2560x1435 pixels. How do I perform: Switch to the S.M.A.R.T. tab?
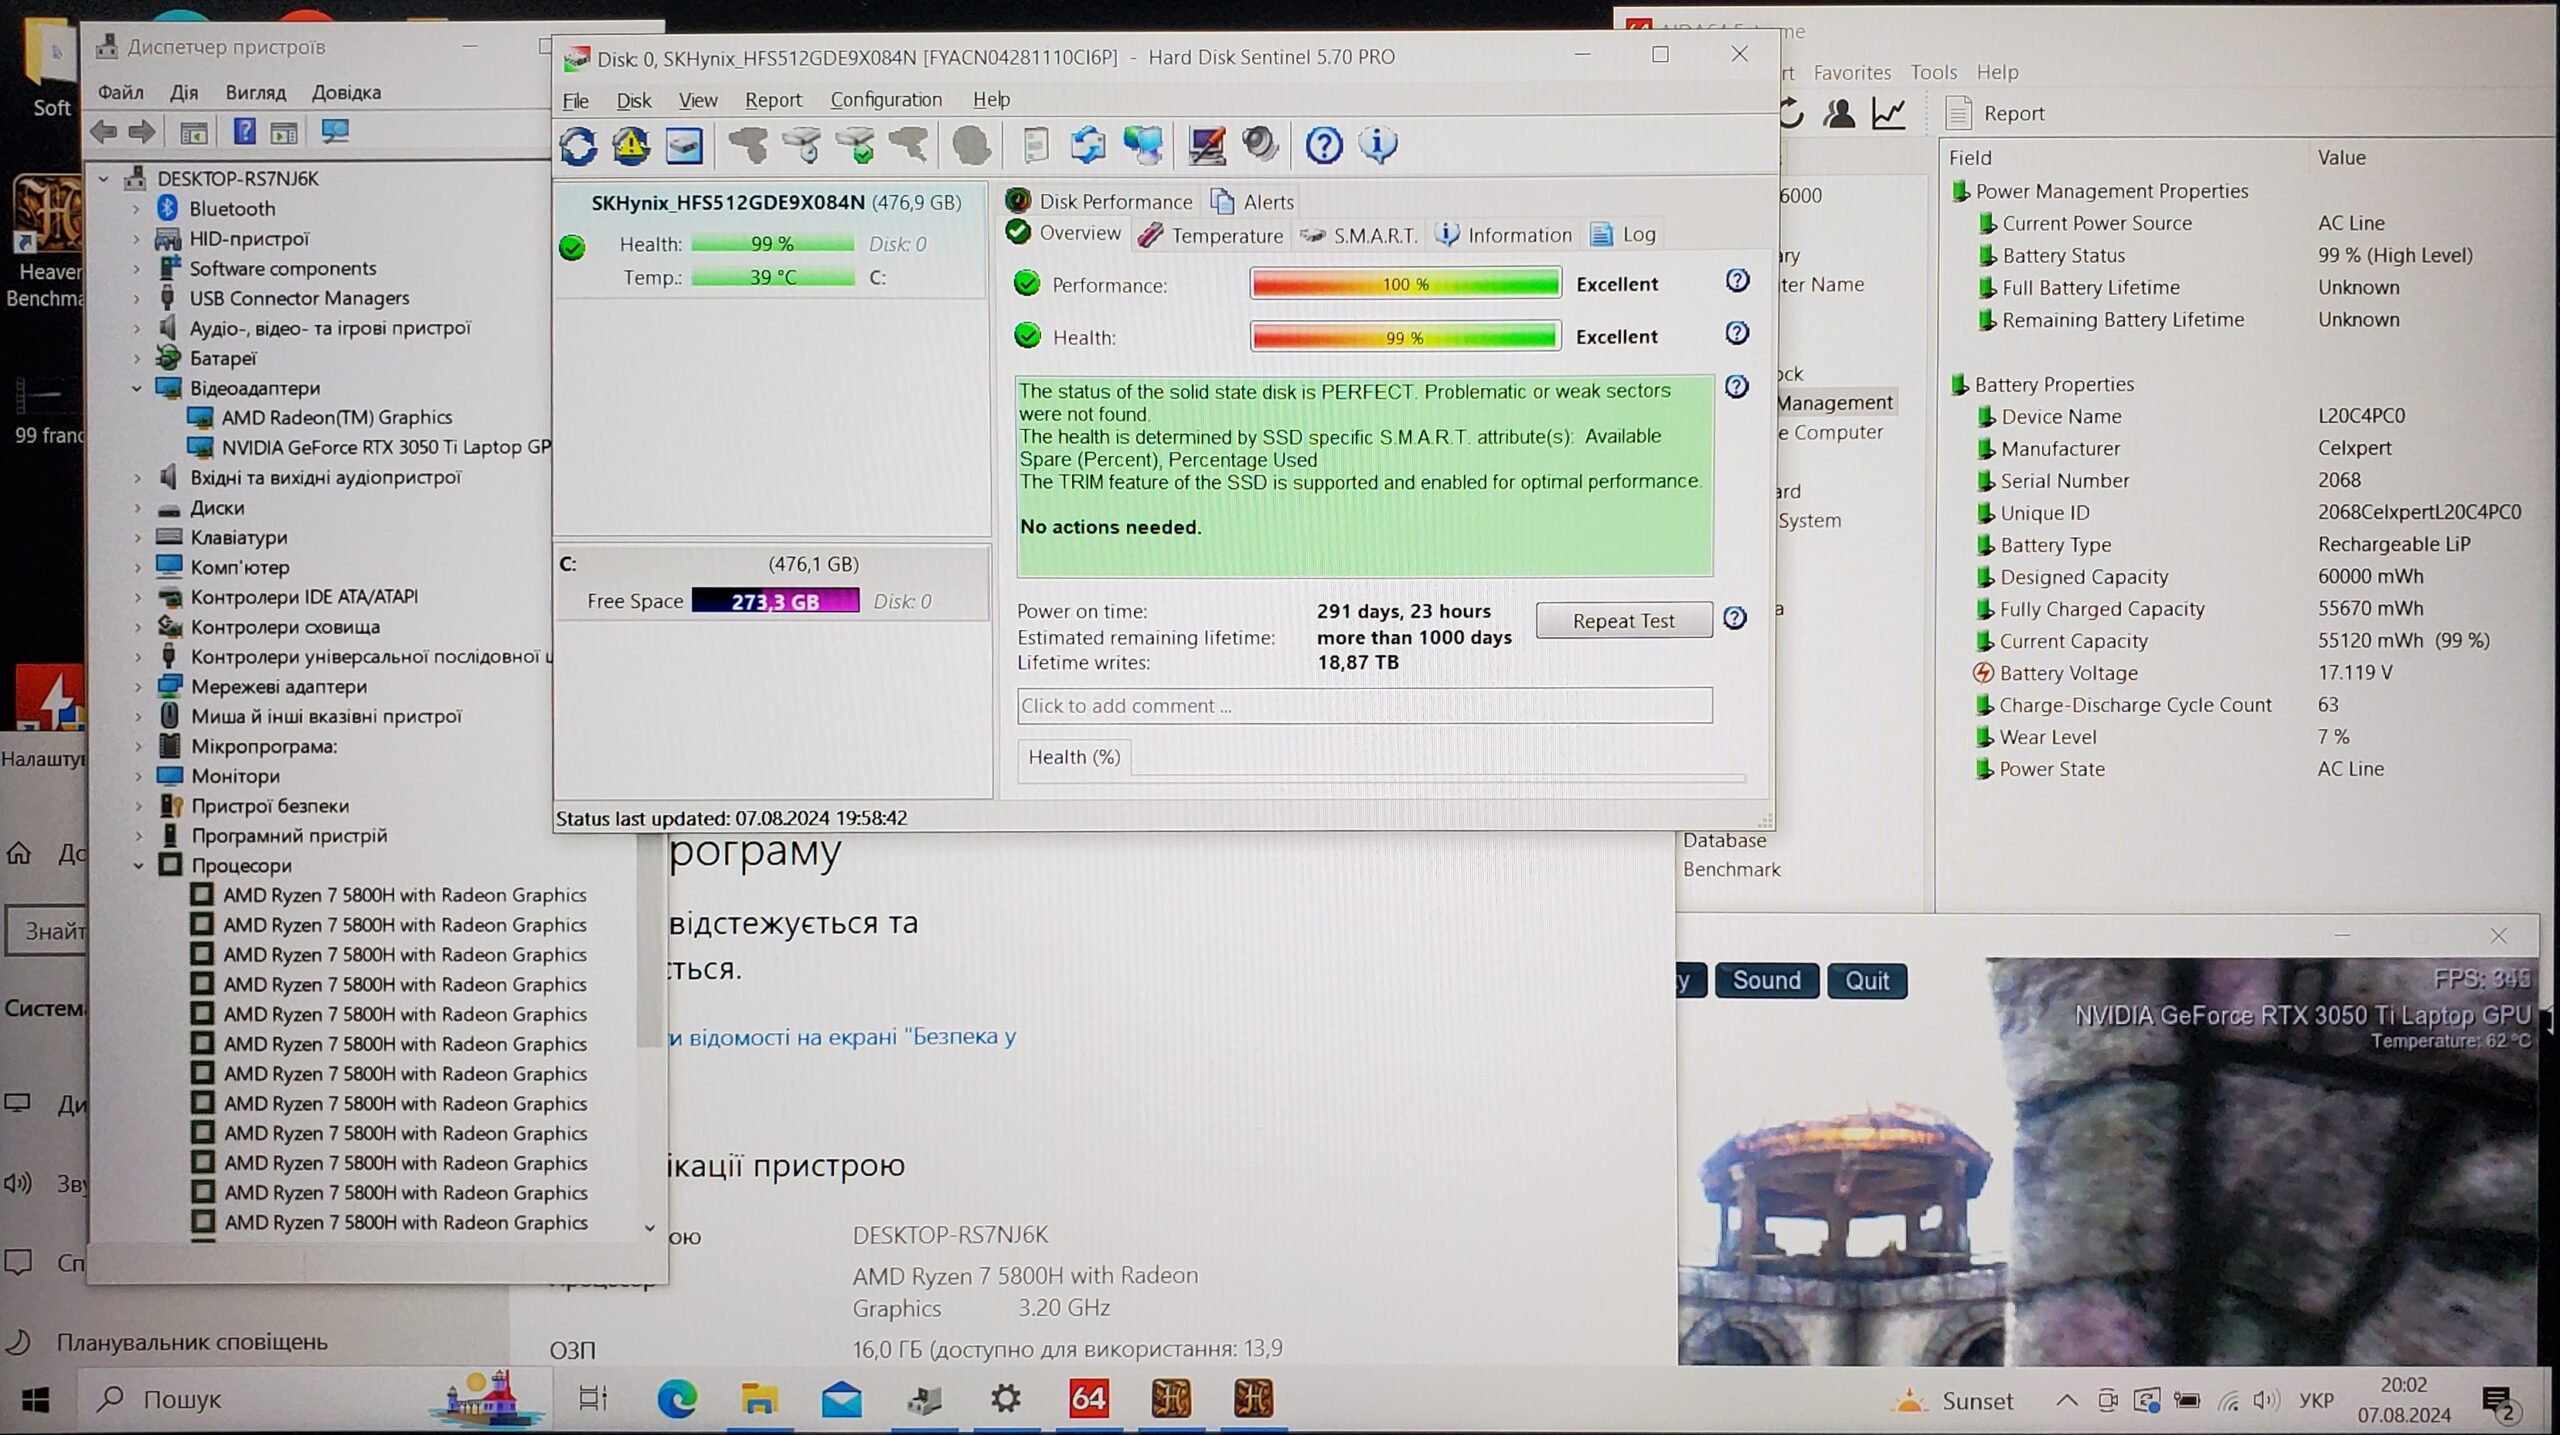click(1361, 235)
